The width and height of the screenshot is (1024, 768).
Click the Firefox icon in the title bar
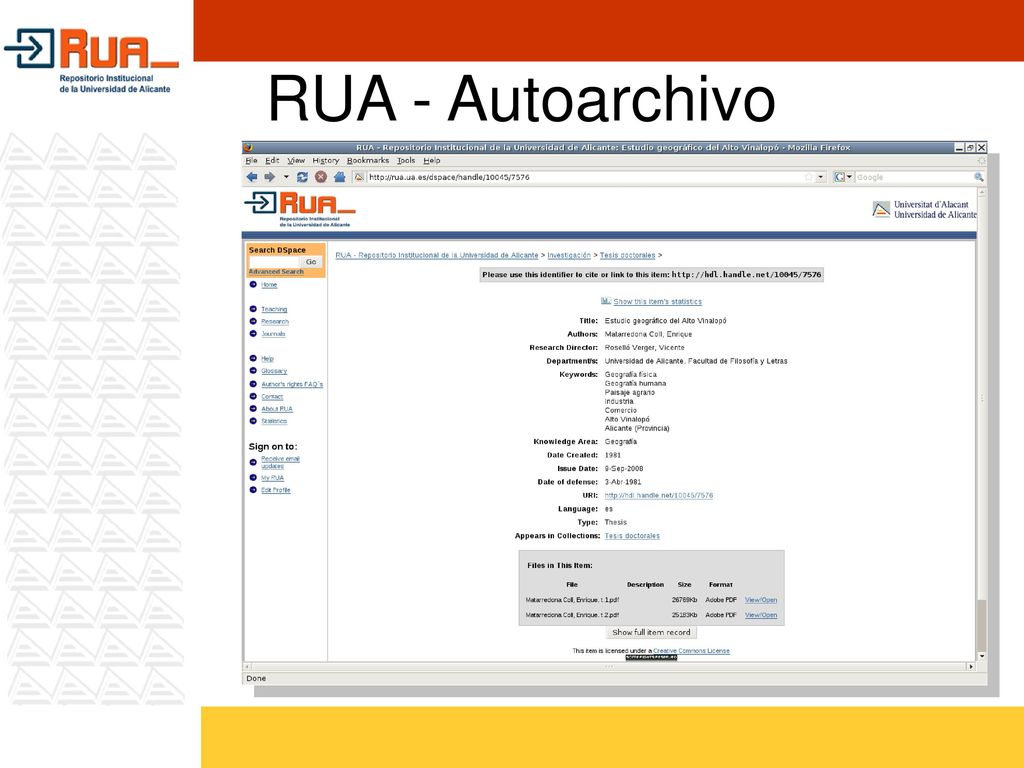pyautogui.click(x=248, y=148)
